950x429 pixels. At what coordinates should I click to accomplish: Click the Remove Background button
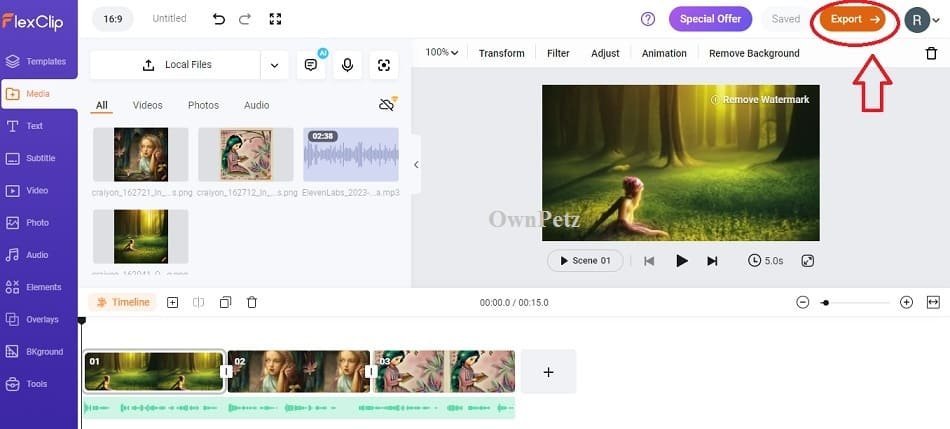754,53
